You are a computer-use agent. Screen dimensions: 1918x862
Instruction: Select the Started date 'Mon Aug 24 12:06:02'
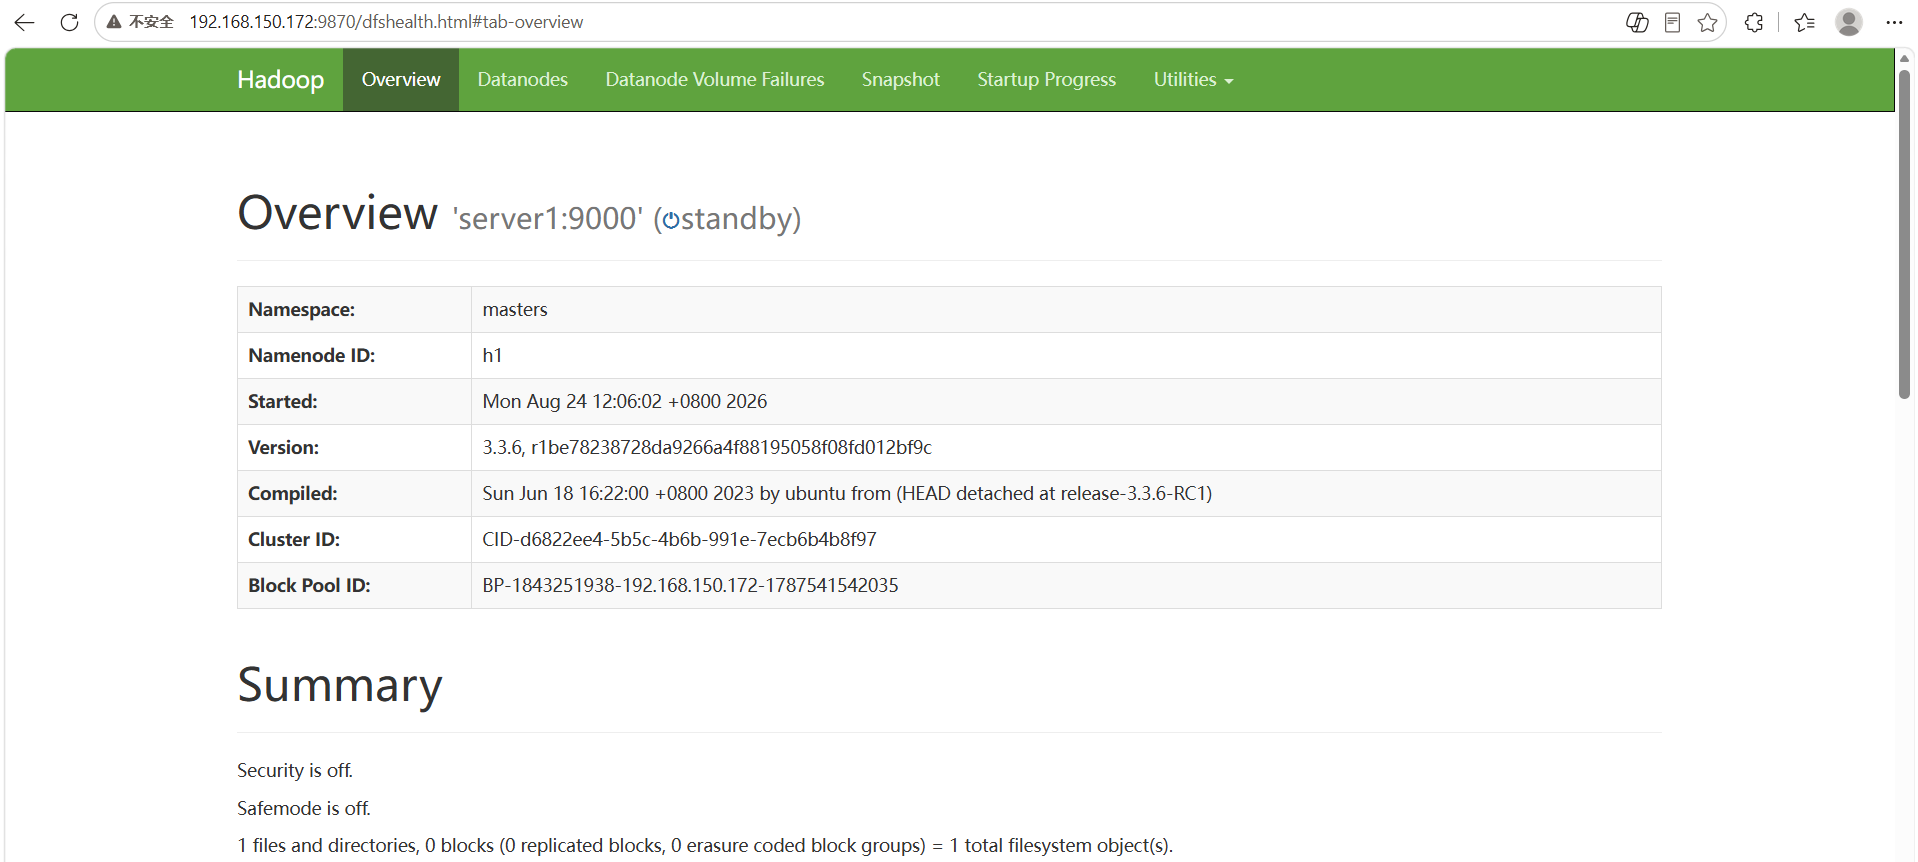625,402
